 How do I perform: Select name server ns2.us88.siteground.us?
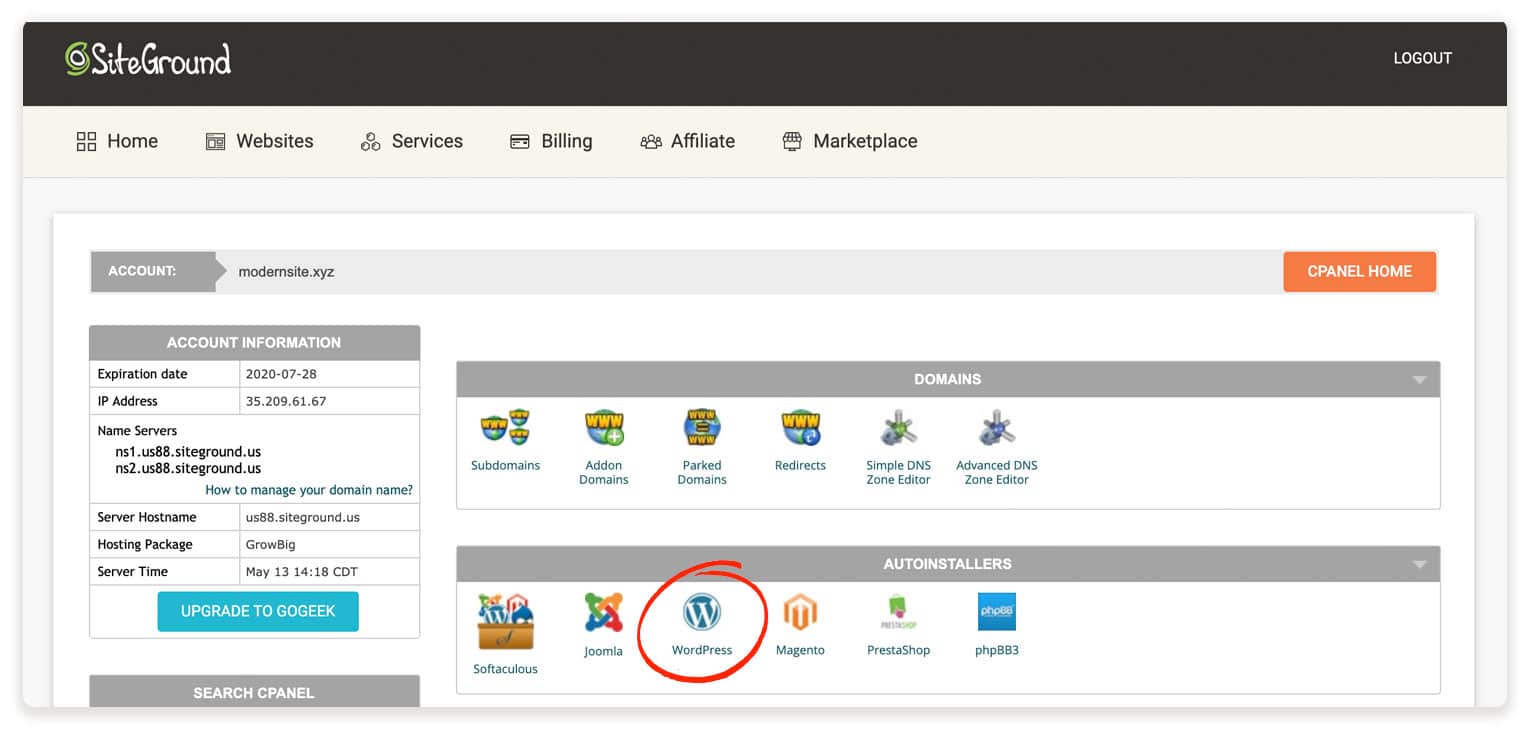coord(188,468)
